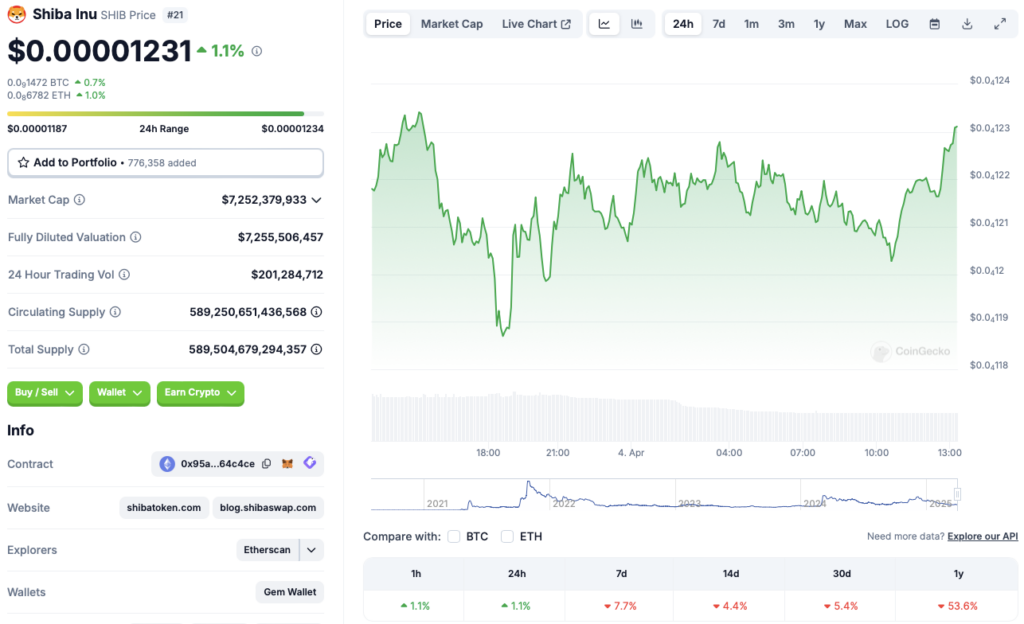The width and height of the screenshot is (1024, 624).
Task: Click the historical mini chart navigator
Action: pyautogui.click(x=665, y=494)
